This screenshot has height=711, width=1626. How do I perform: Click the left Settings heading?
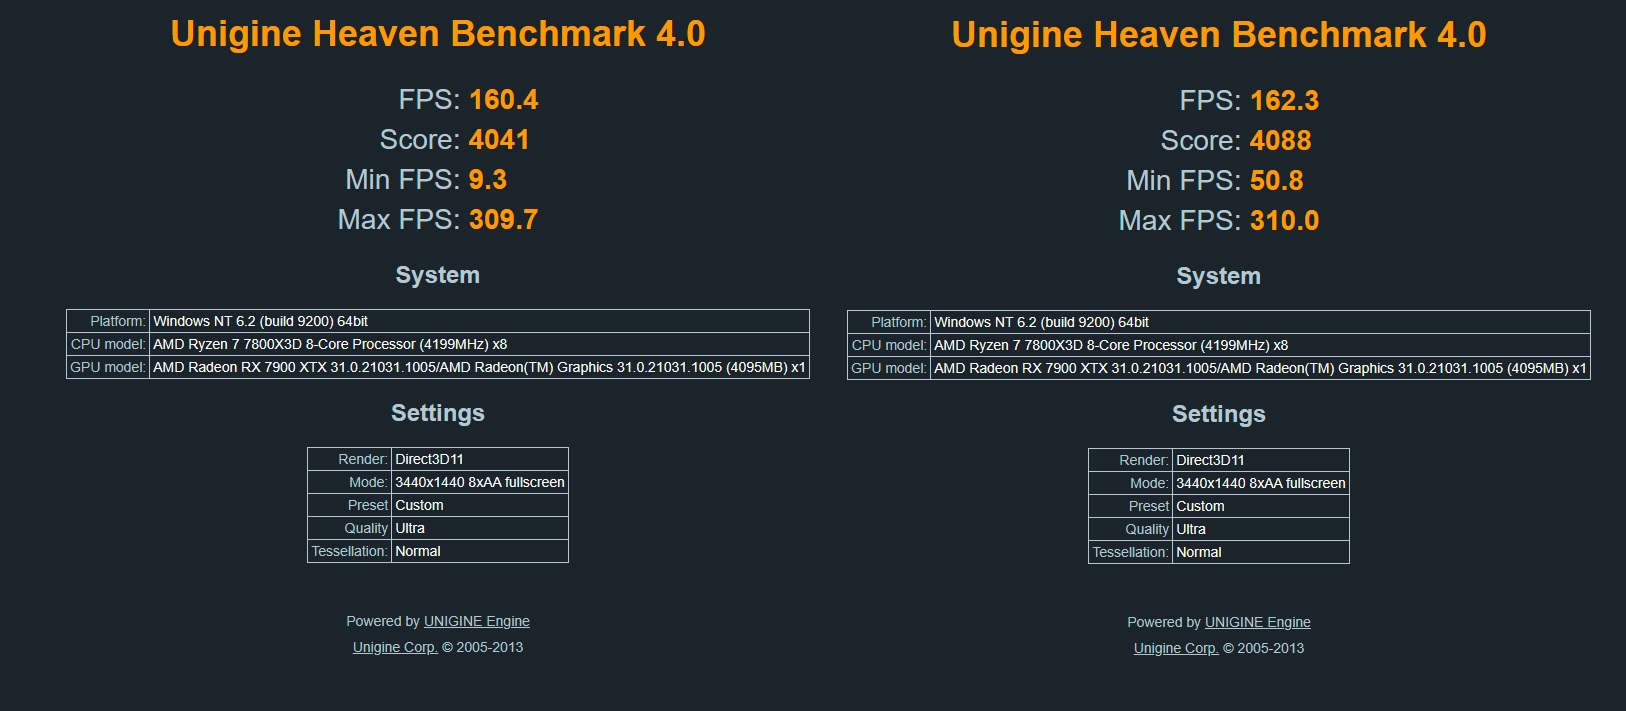(438, 413)
